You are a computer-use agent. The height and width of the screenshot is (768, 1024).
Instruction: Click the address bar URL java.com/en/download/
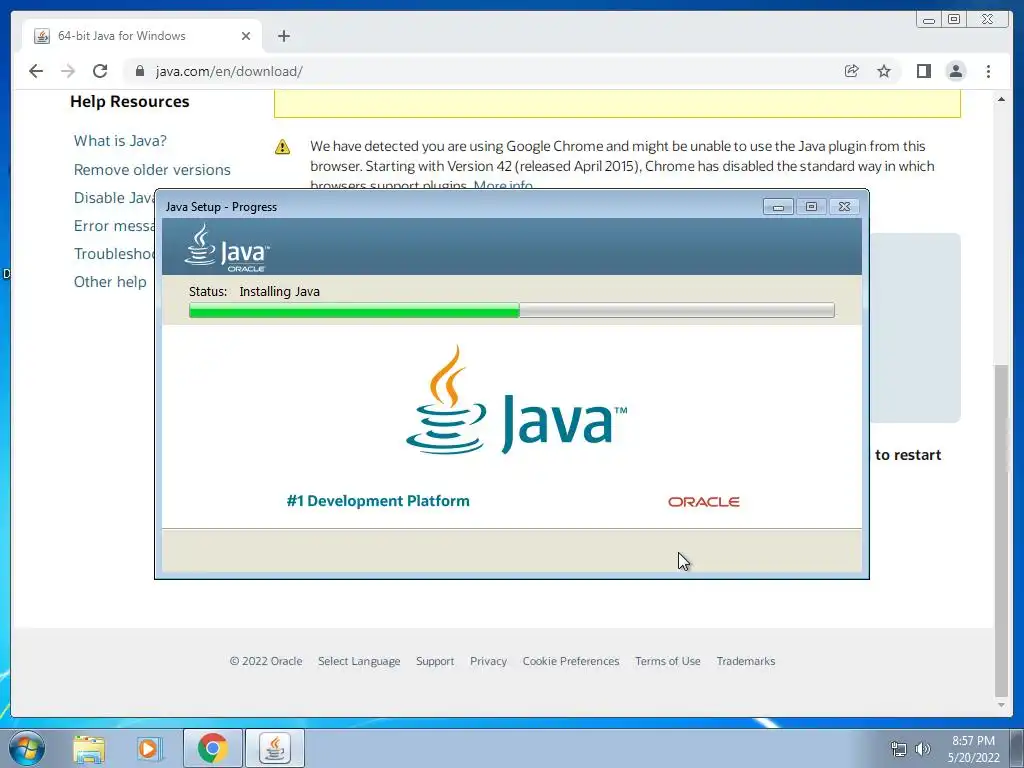tap(229, 71)
